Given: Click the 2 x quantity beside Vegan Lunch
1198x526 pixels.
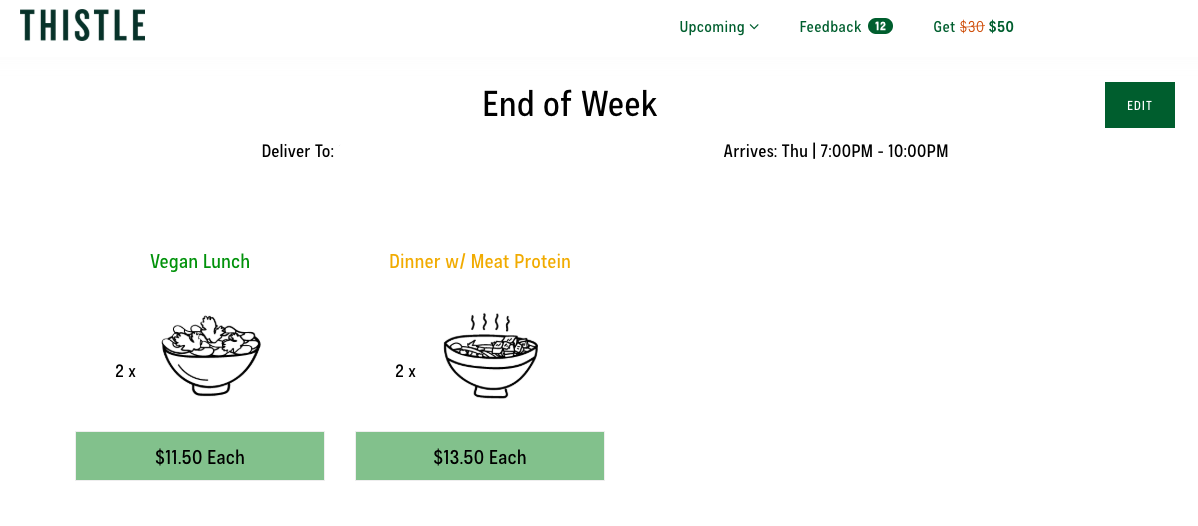Looking at the screenshot, I should coord(125,372).
